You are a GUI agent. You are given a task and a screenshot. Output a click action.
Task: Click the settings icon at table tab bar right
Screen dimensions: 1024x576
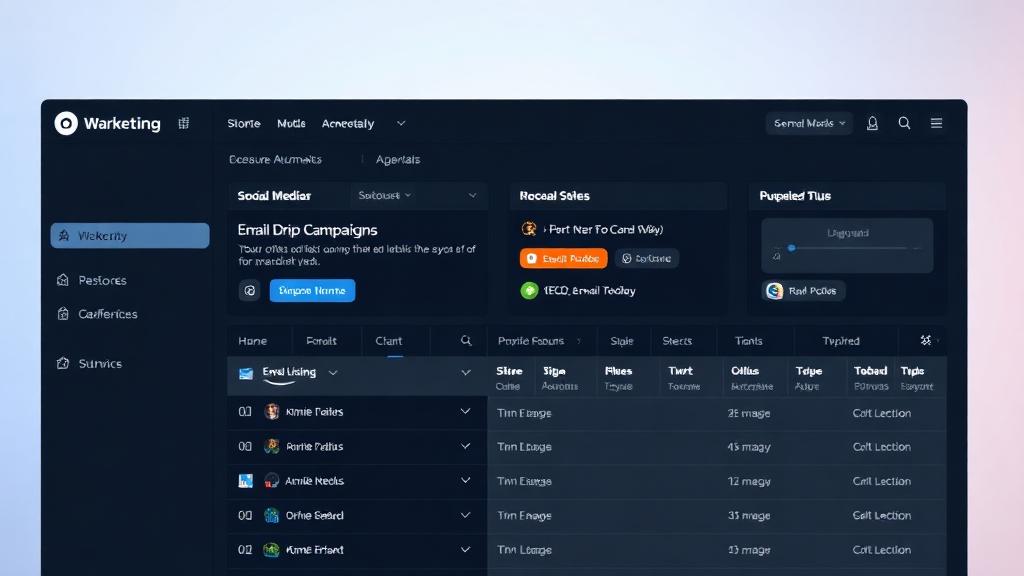click(926, 341)
